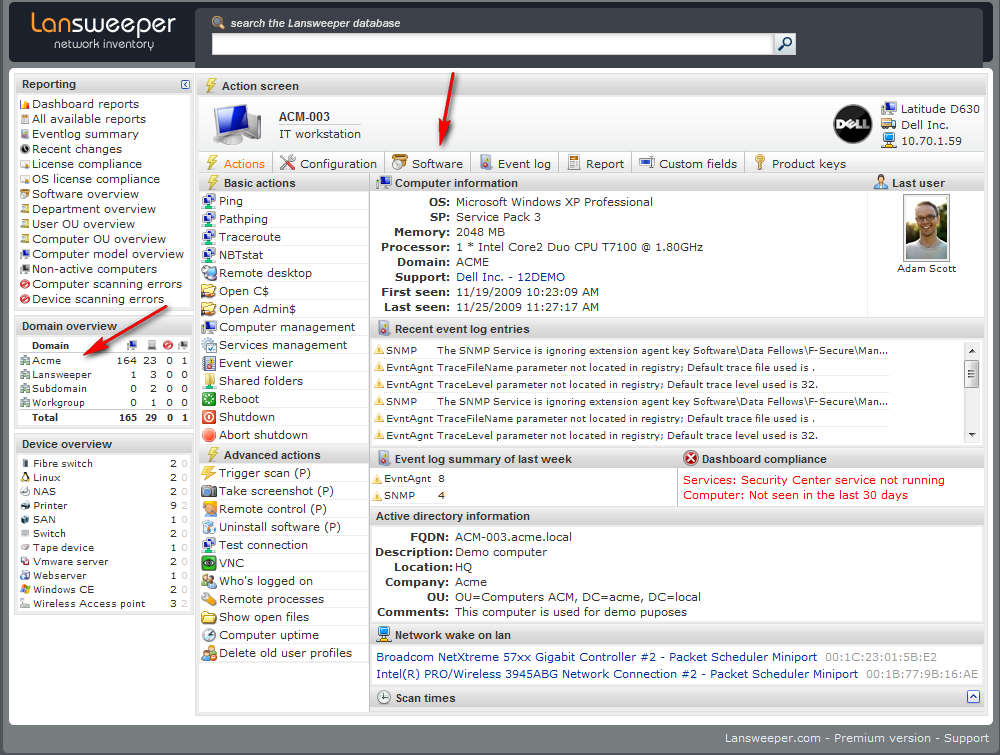Viewport: 1000px width, 755px height.
Task: Click the Ping action icon
Action: 209,201
